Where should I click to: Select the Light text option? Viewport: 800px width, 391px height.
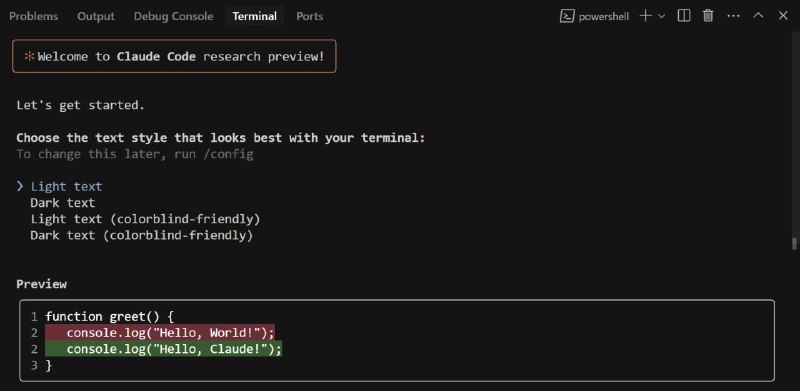pos(66,187)
